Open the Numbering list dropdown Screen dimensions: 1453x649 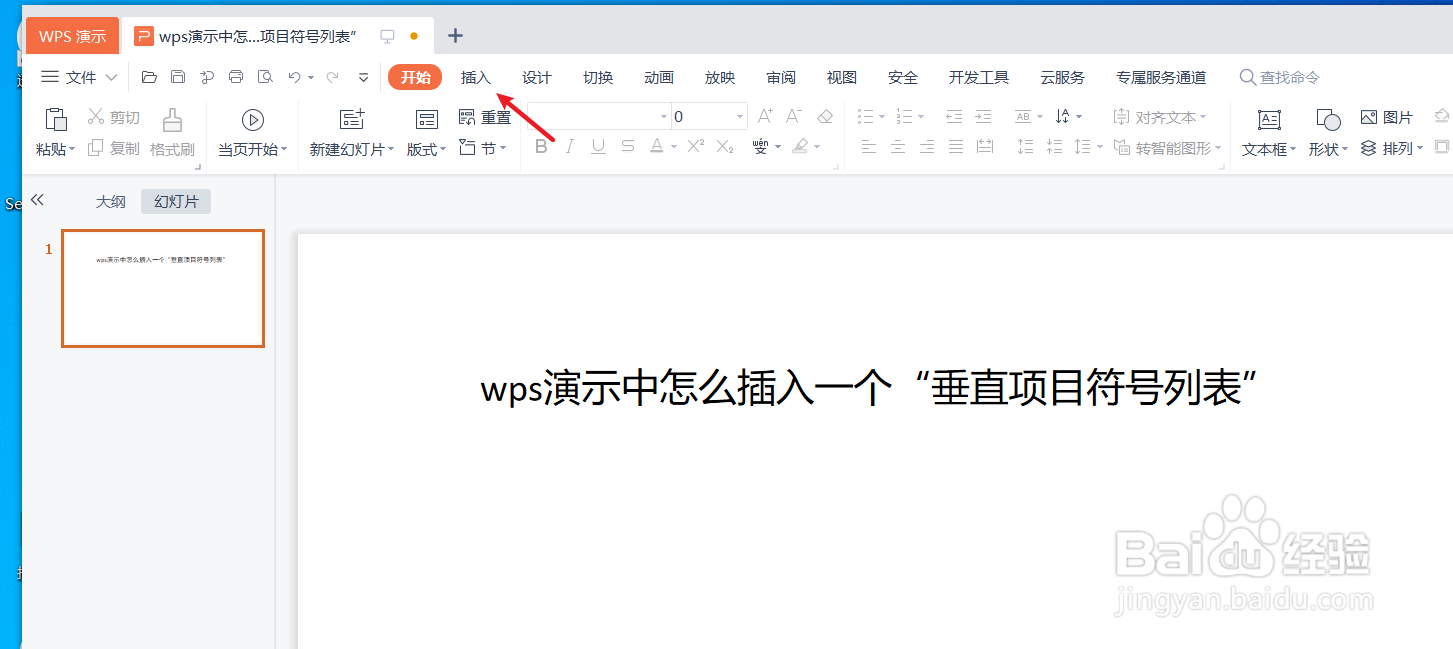pos(920,117)
